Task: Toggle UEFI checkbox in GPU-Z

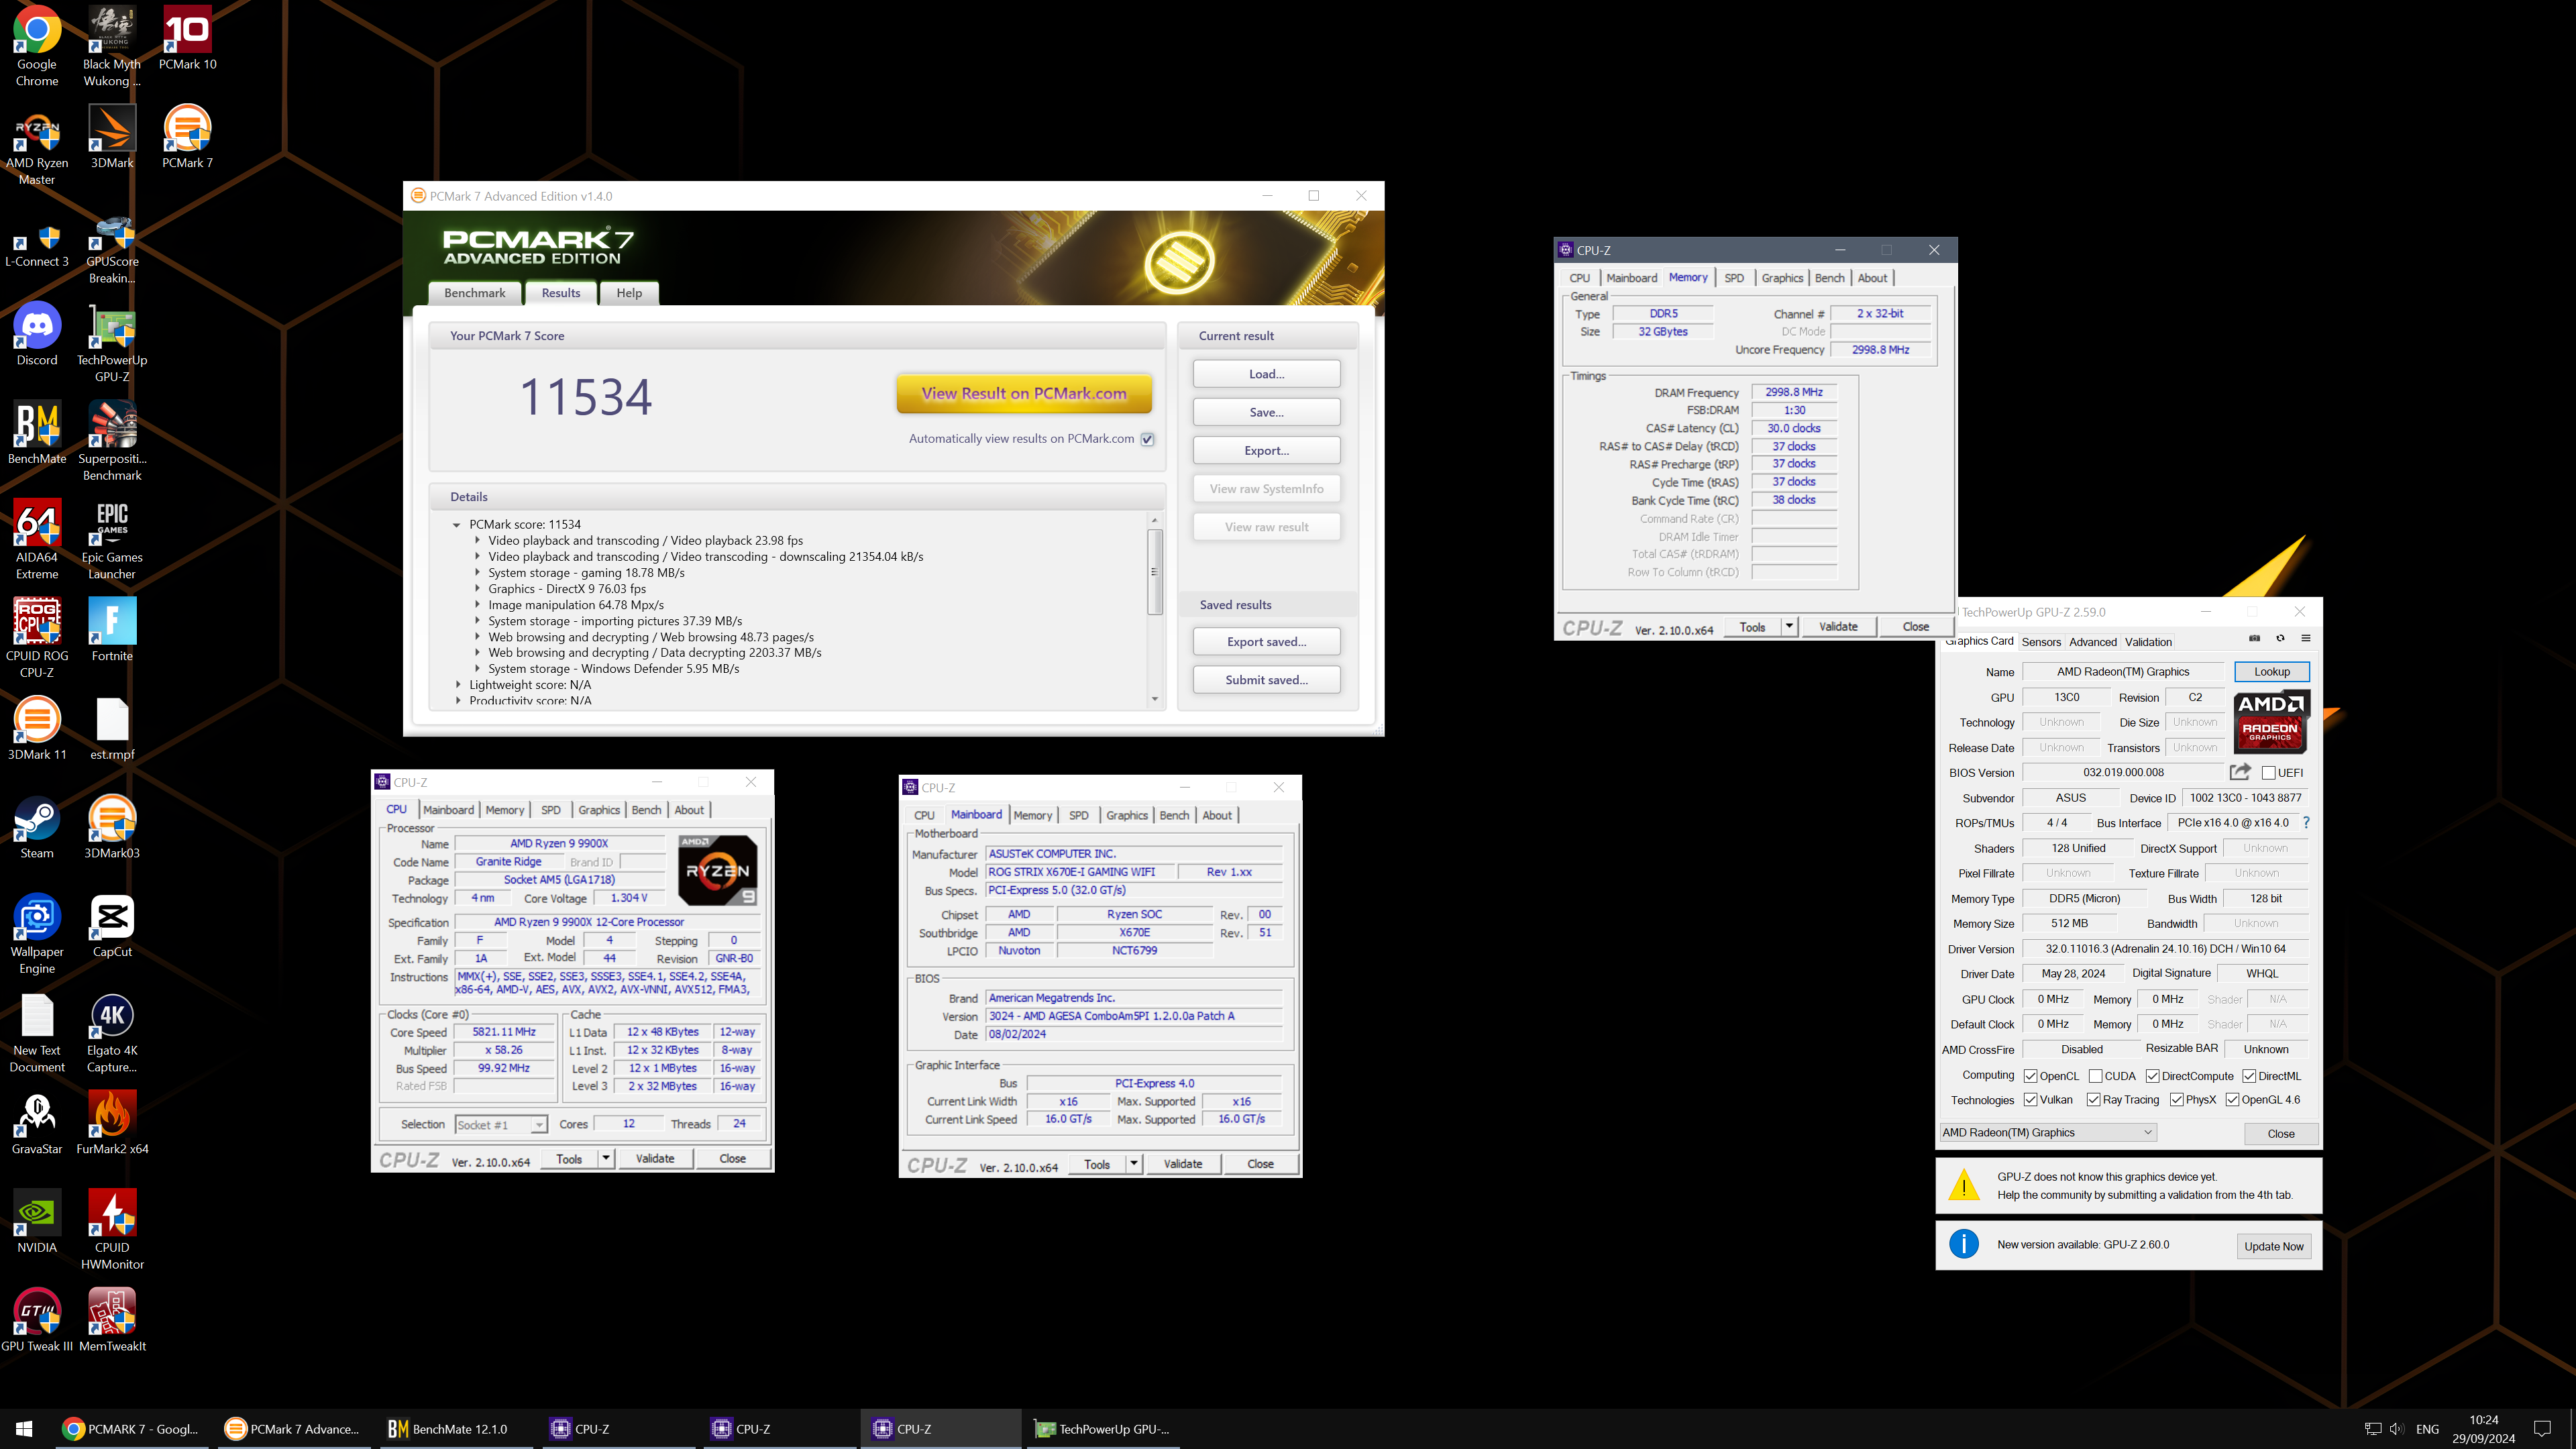Action: point(2268,772)
